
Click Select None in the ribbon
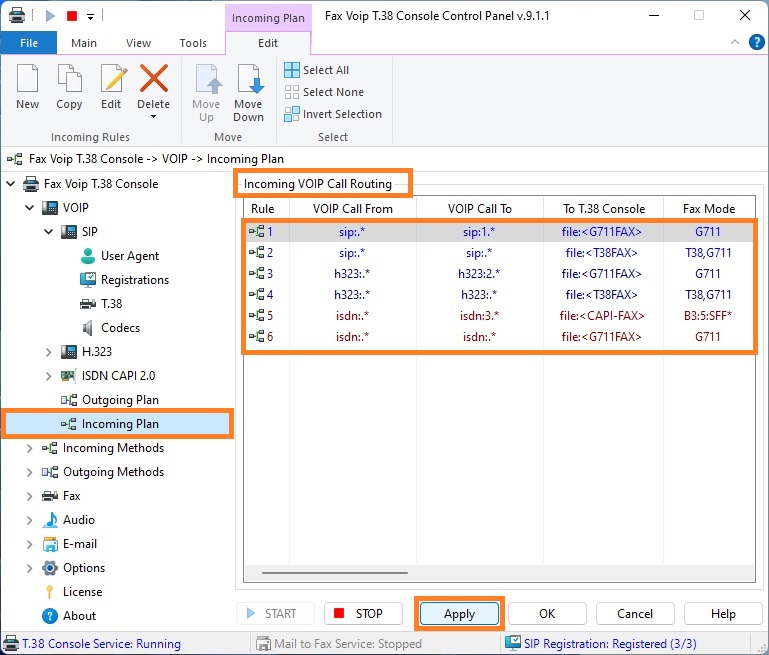point(324,92)
